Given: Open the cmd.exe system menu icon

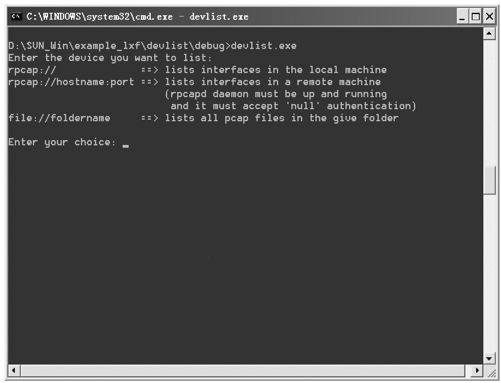Looking at the screenshot, I should tap(16, 16).
